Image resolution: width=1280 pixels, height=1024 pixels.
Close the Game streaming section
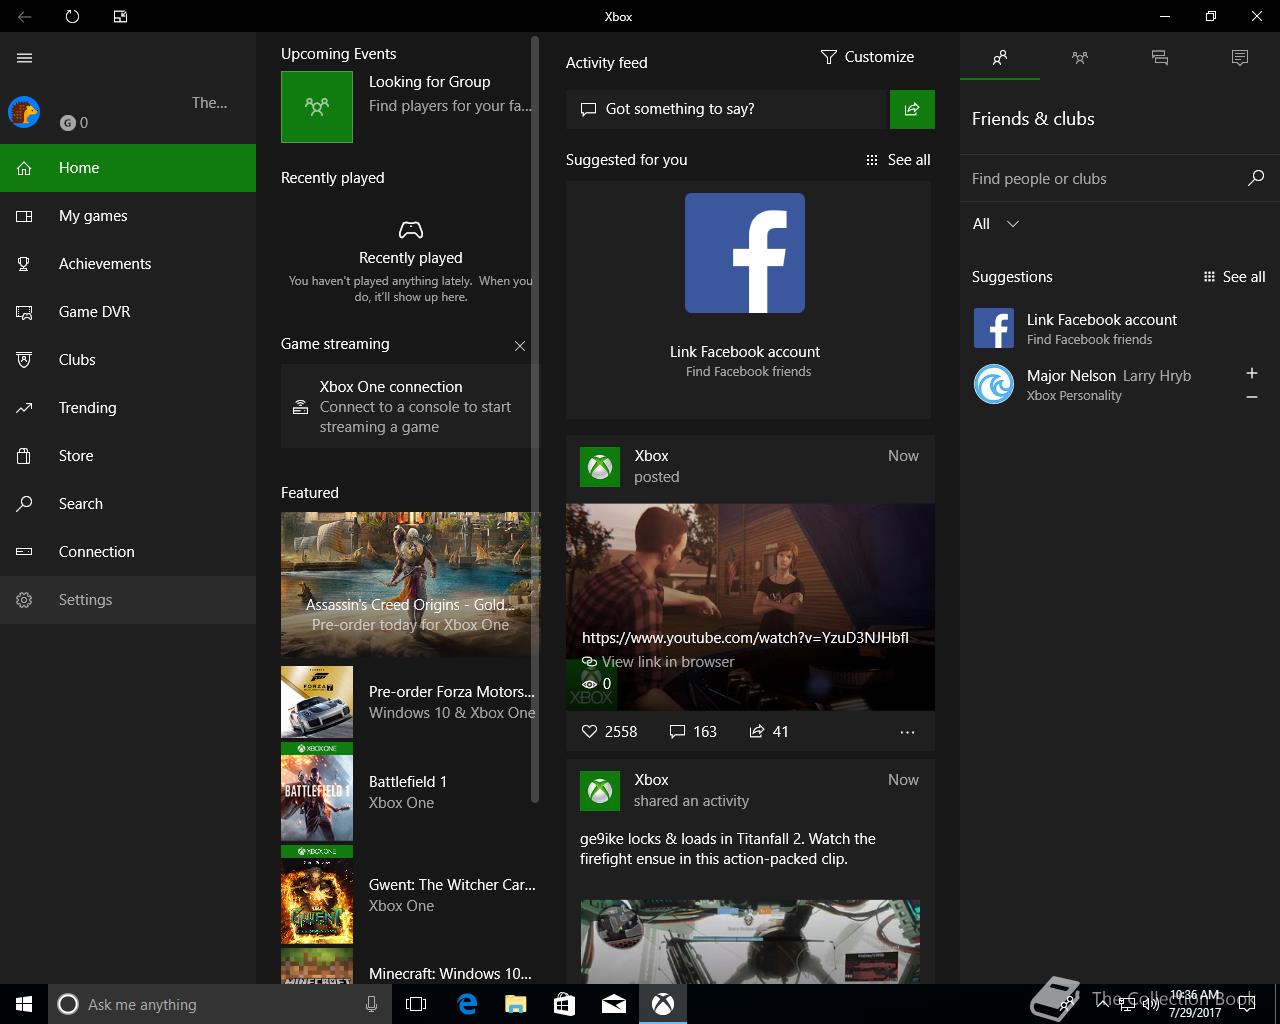pos(520,346)
